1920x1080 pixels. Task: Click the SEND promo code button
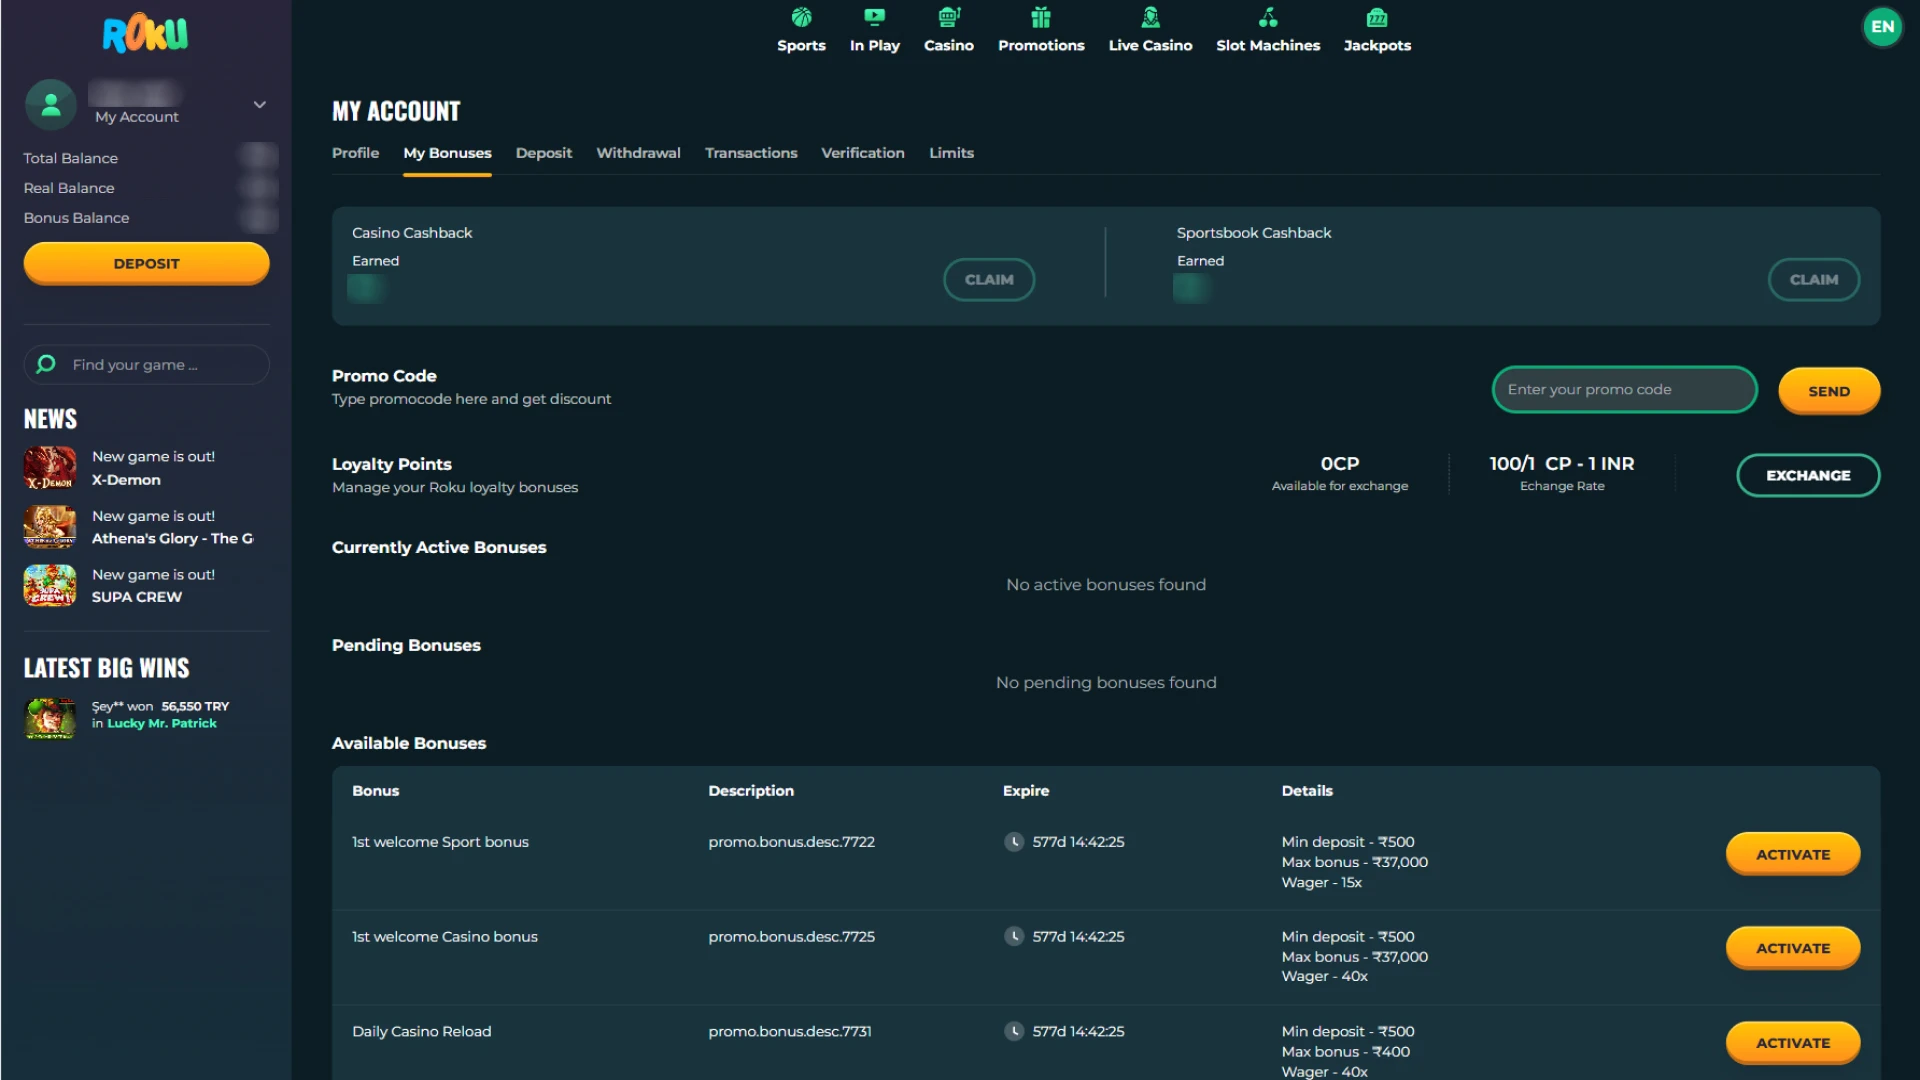[1829, 390]
